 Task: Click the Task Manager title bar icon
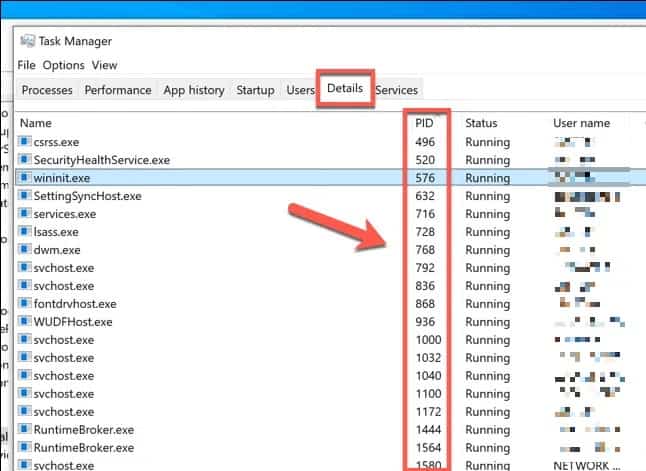(x=28, y=41)
